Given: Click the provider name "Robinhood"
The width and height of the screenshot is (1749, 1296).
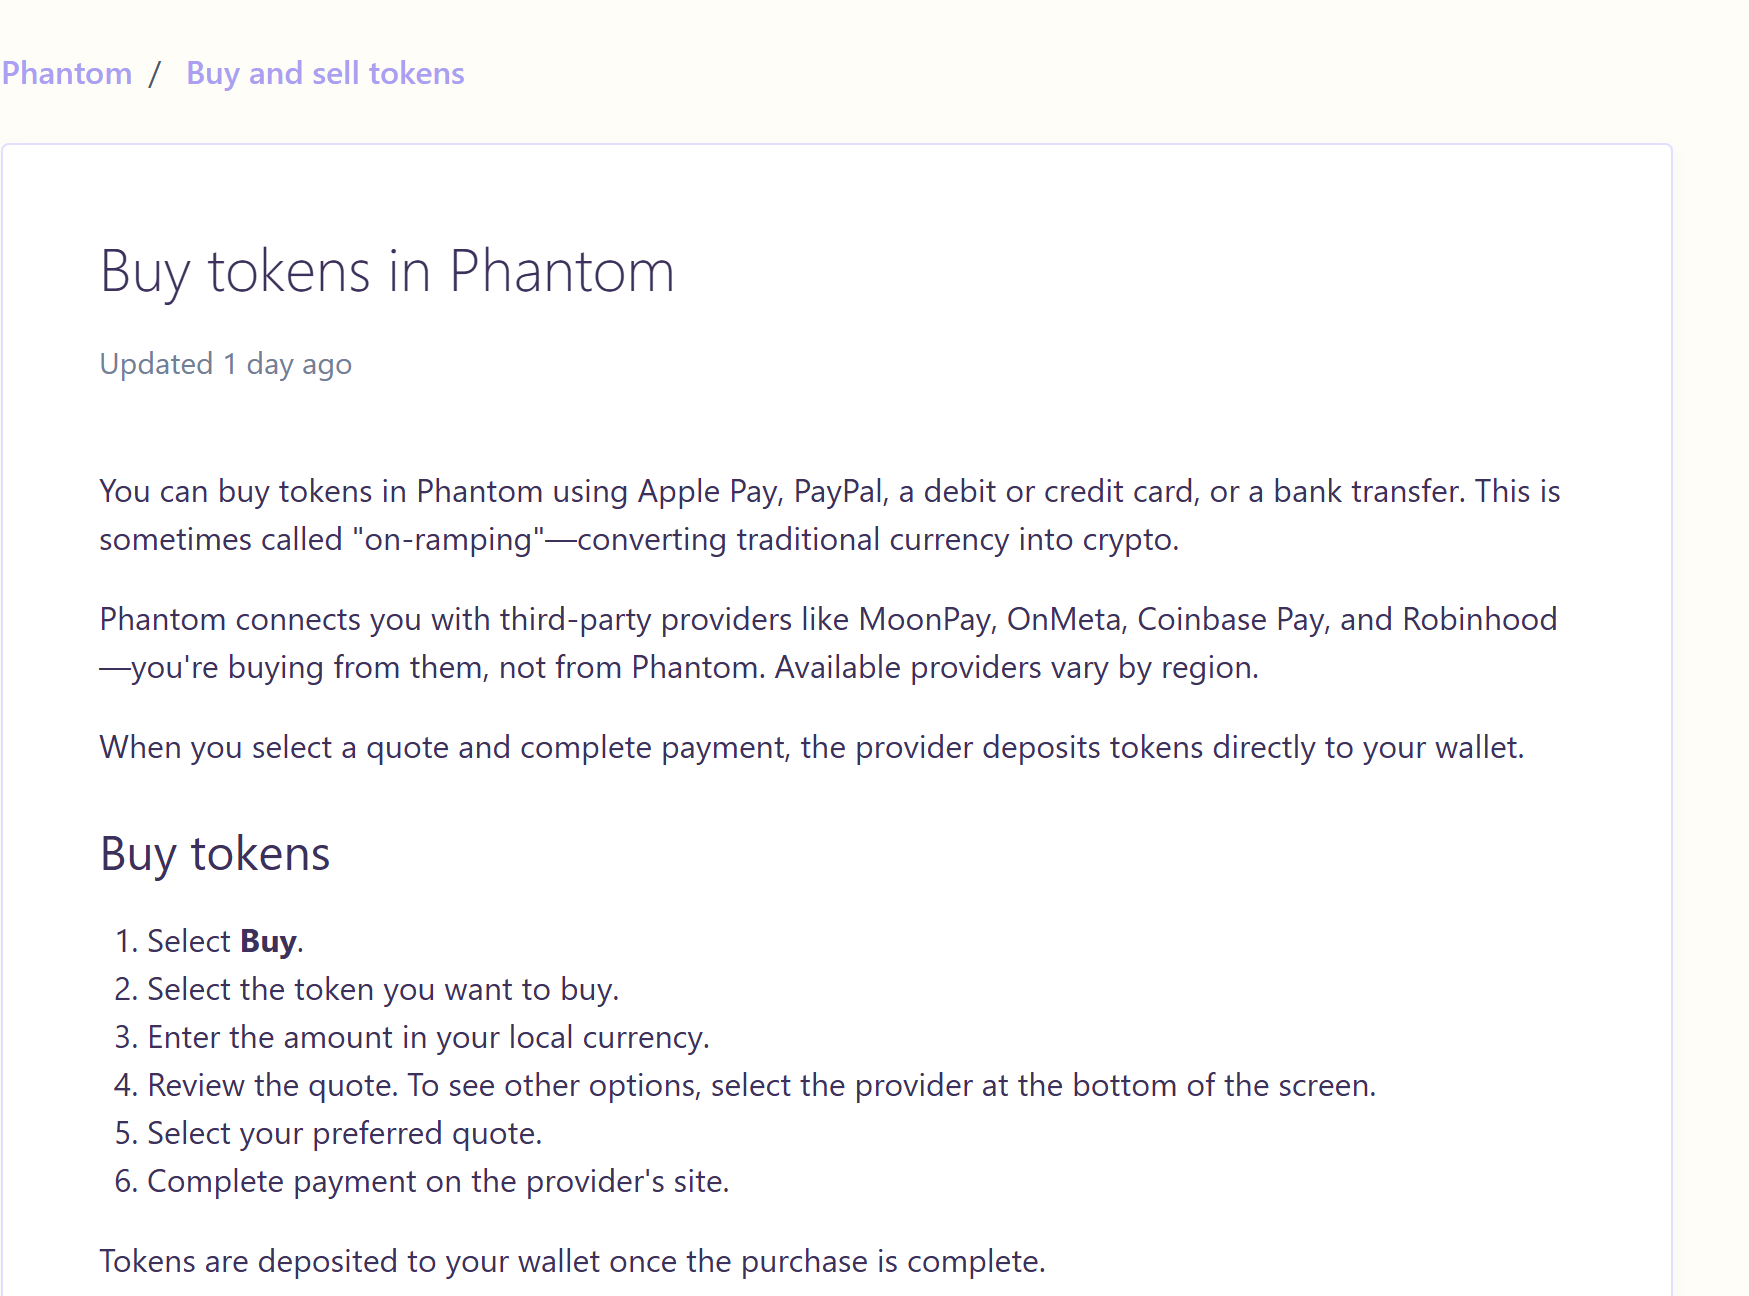Looking at the screenshot, I should [1479, 620].
